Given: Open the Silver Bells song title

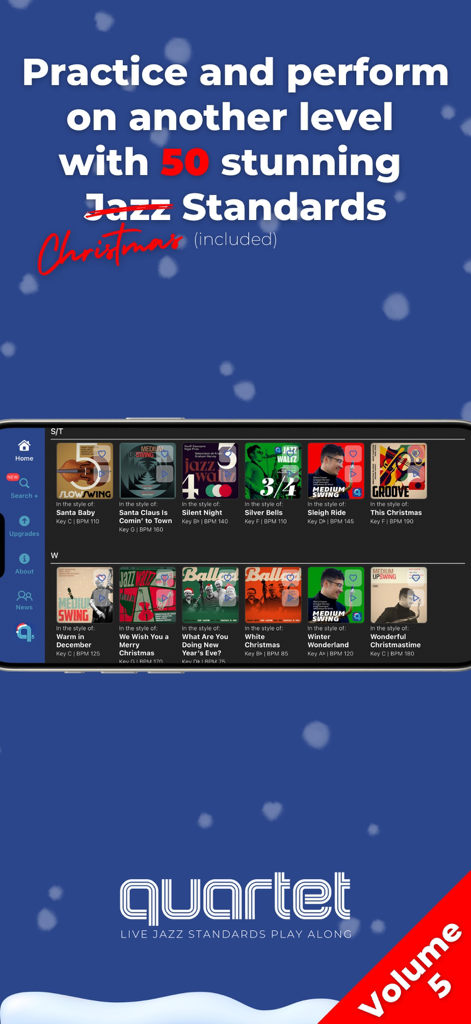Looking at the screenshot, I should (x=263, y=513).
